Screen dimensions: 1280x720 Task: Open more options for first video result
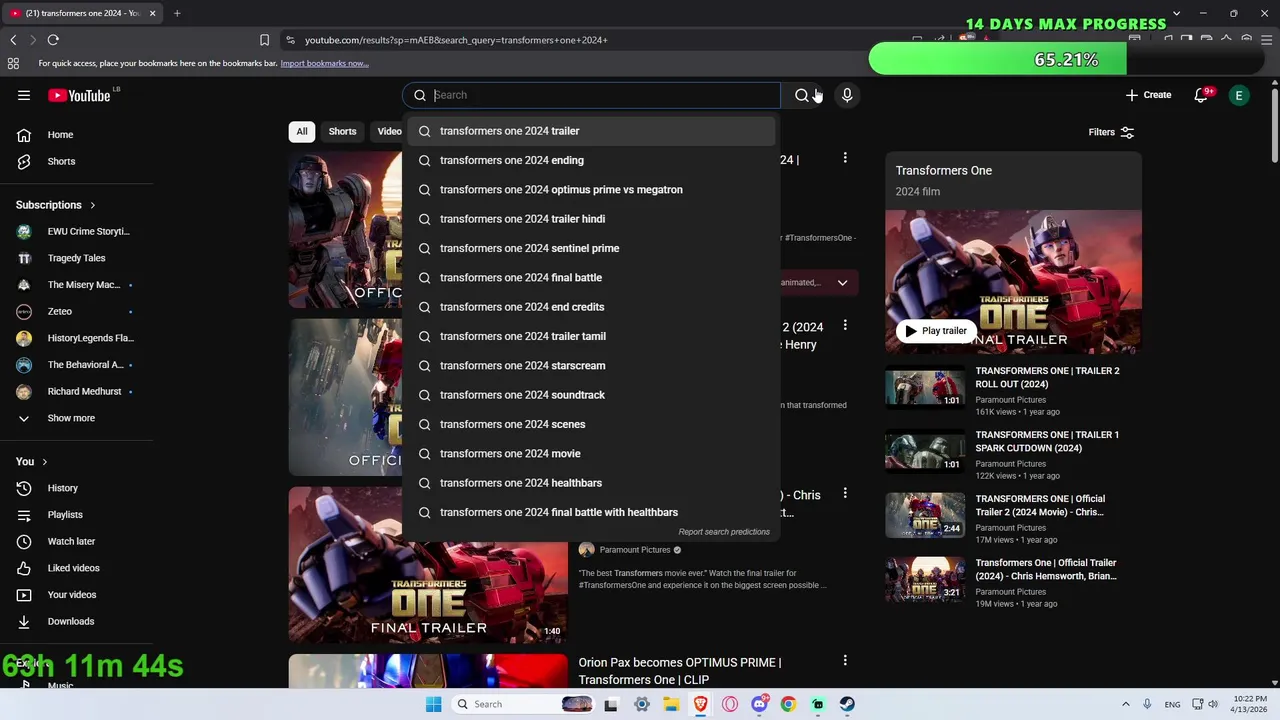tap(845, 158)
